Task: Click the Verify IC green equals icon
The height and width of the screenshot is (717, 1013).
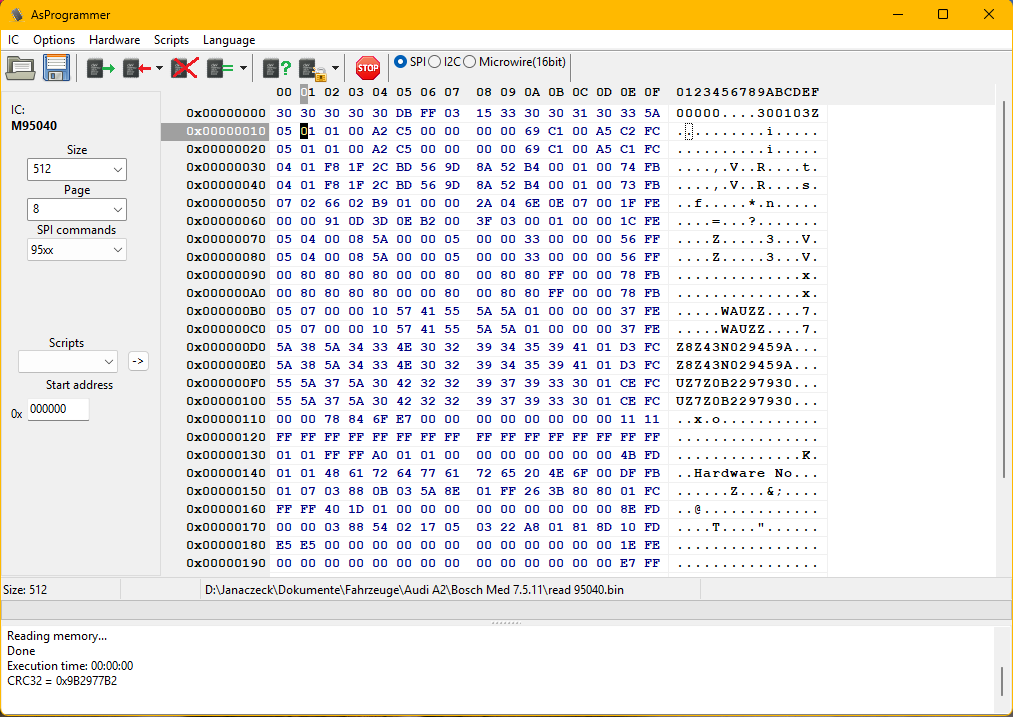Action: [x=220, y=68]
